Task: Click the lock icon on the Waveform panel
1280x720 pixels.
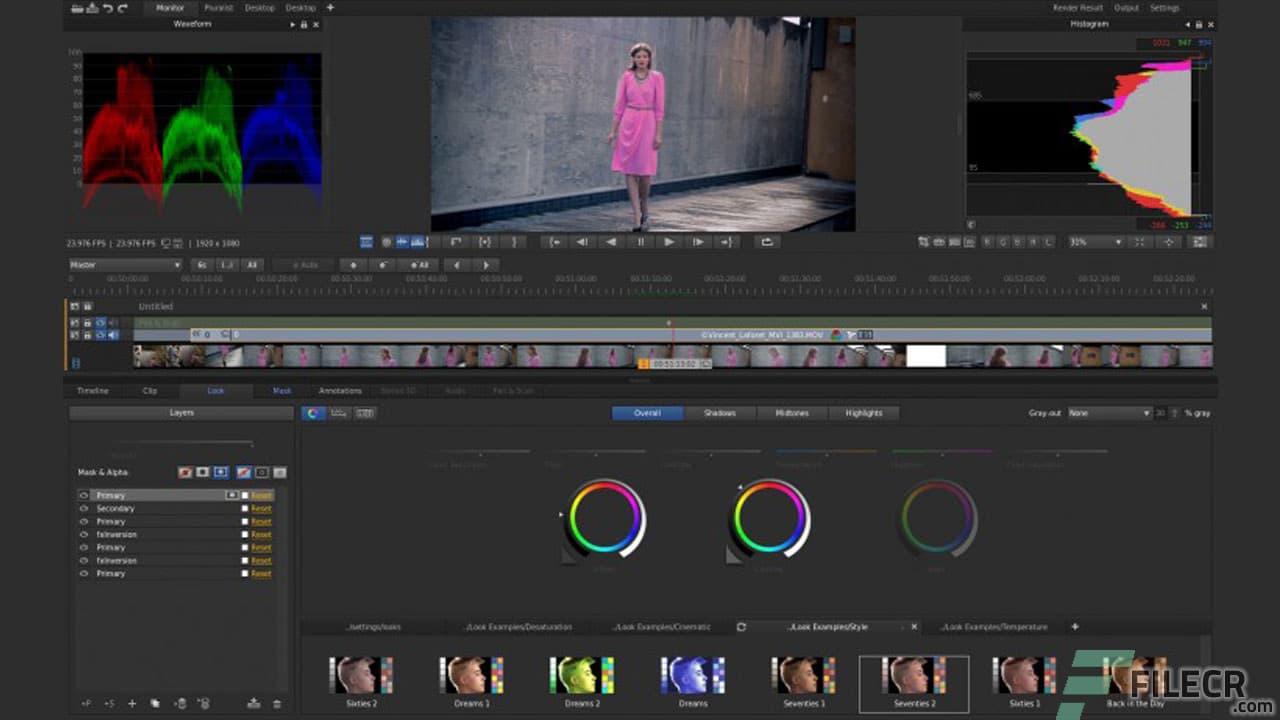Action: [303, 25]
